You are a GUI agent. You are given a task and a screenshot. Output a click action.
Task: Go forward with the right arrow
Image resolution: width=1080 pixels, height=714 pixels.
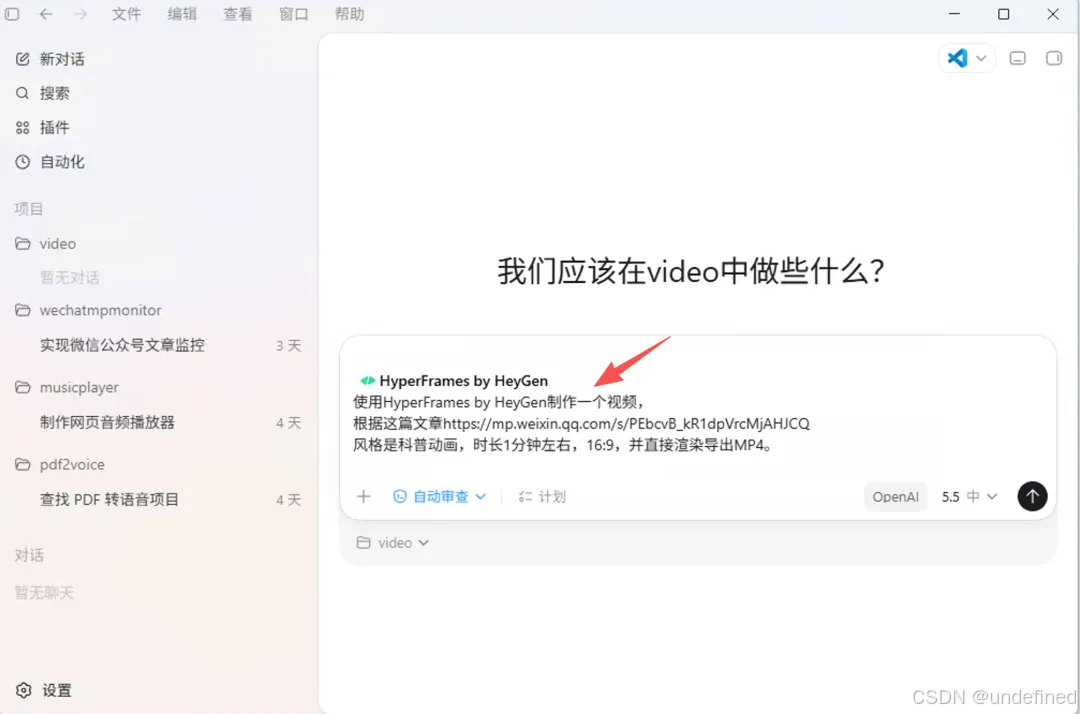click(81, 14)
